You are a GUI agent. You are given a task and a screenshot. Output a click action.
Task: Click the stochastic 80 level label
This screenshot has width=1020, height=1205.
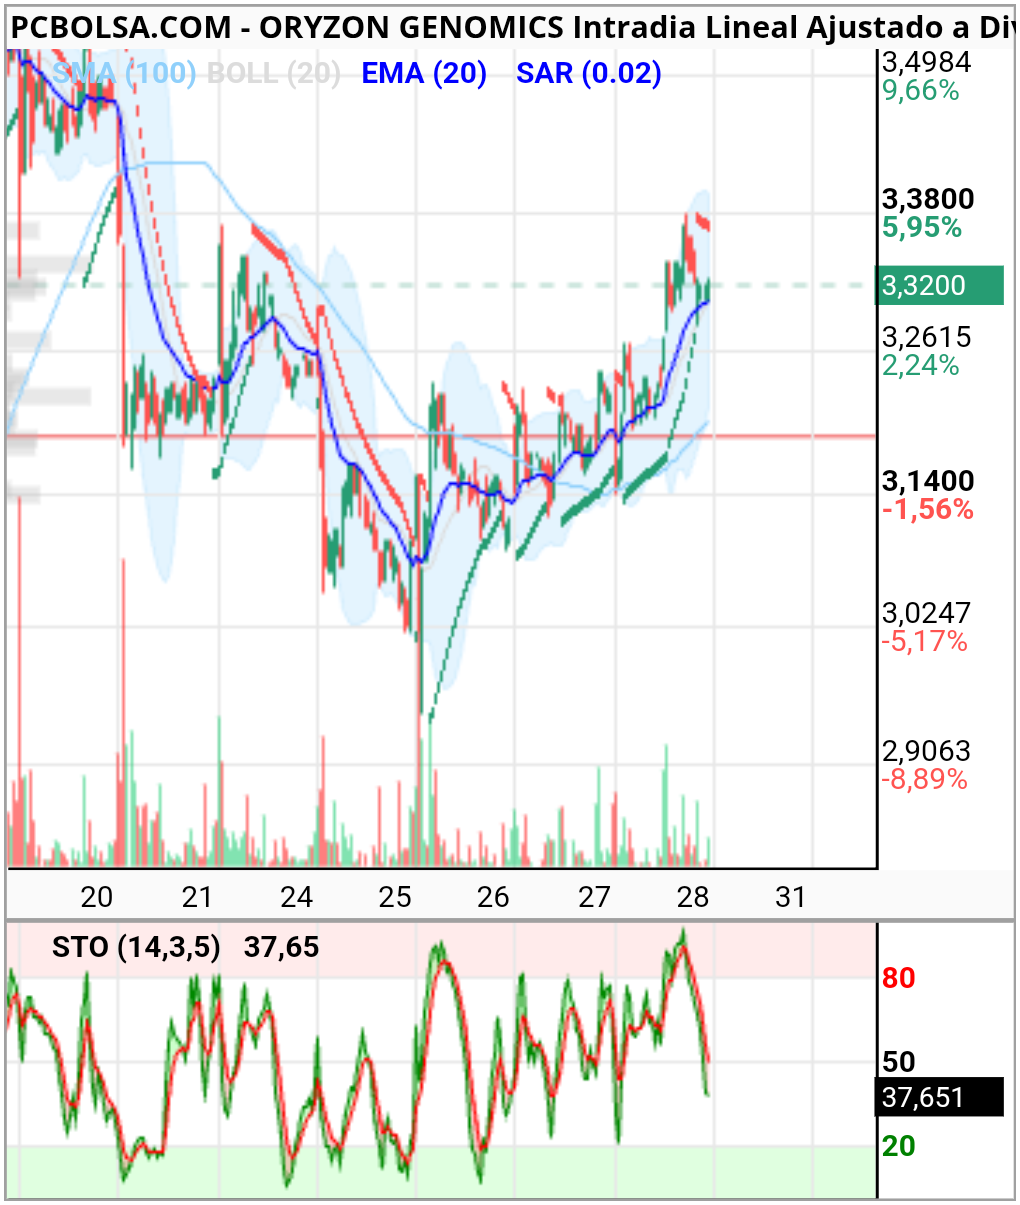click(899, 978)
